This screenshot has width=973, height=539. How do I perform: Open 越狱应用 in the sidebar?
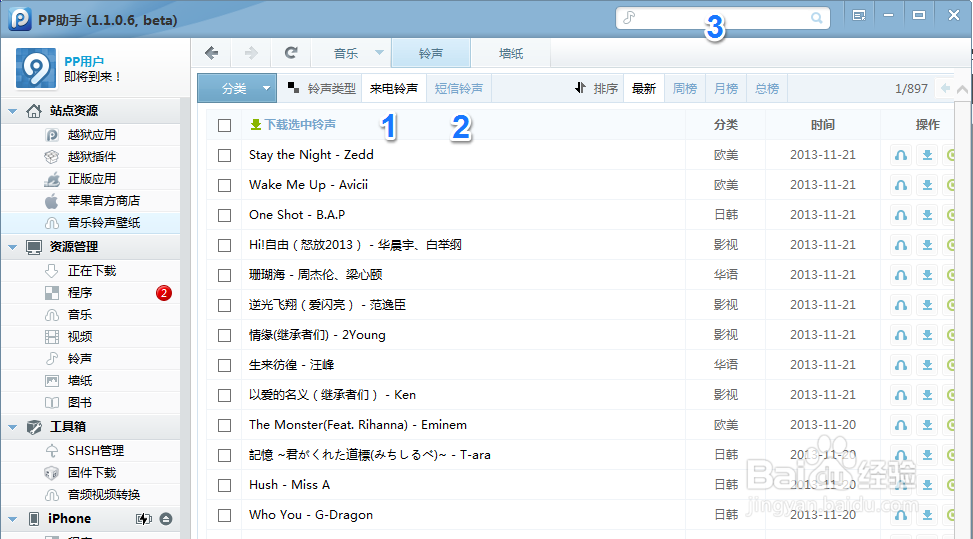91,135
